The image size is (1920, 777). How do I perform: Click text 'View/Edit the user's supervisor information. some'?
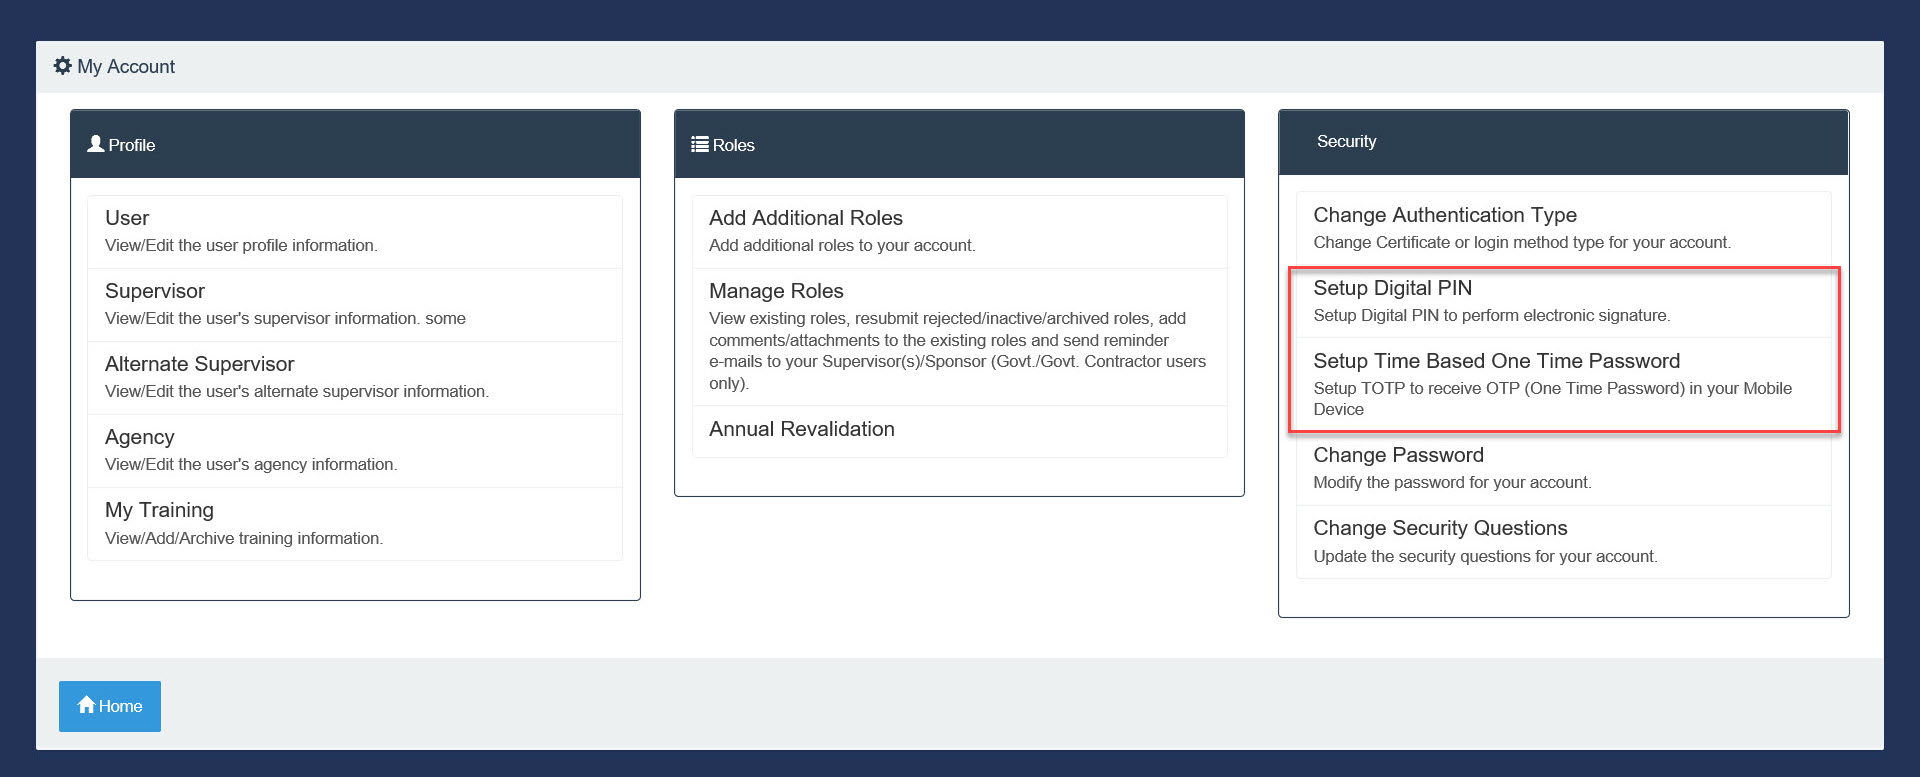tap(285, 319)
